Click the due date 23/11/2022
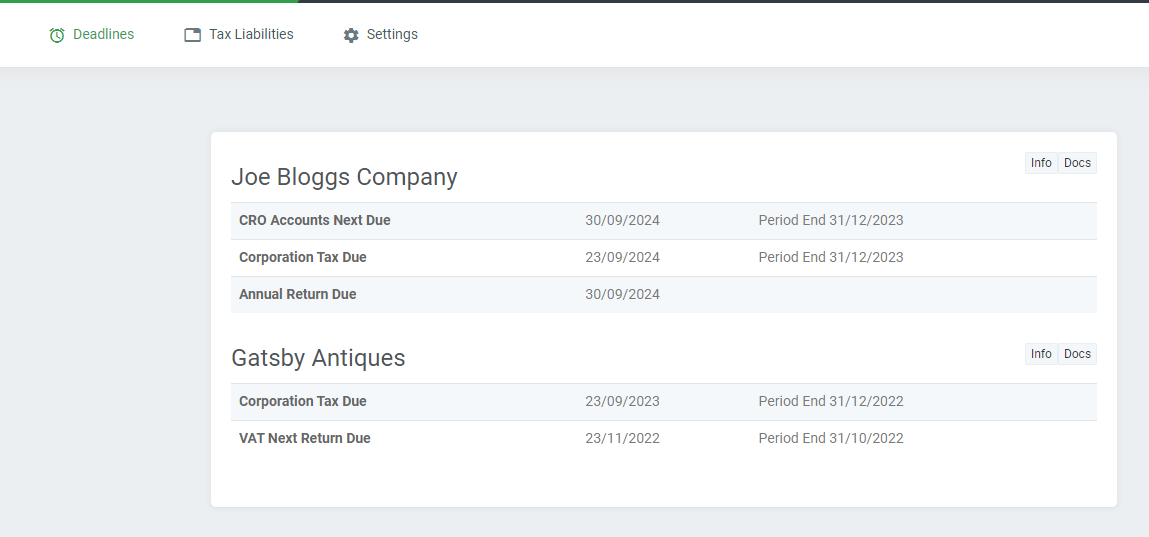This screenshot has width=1149, height=537. pos(623,438)
